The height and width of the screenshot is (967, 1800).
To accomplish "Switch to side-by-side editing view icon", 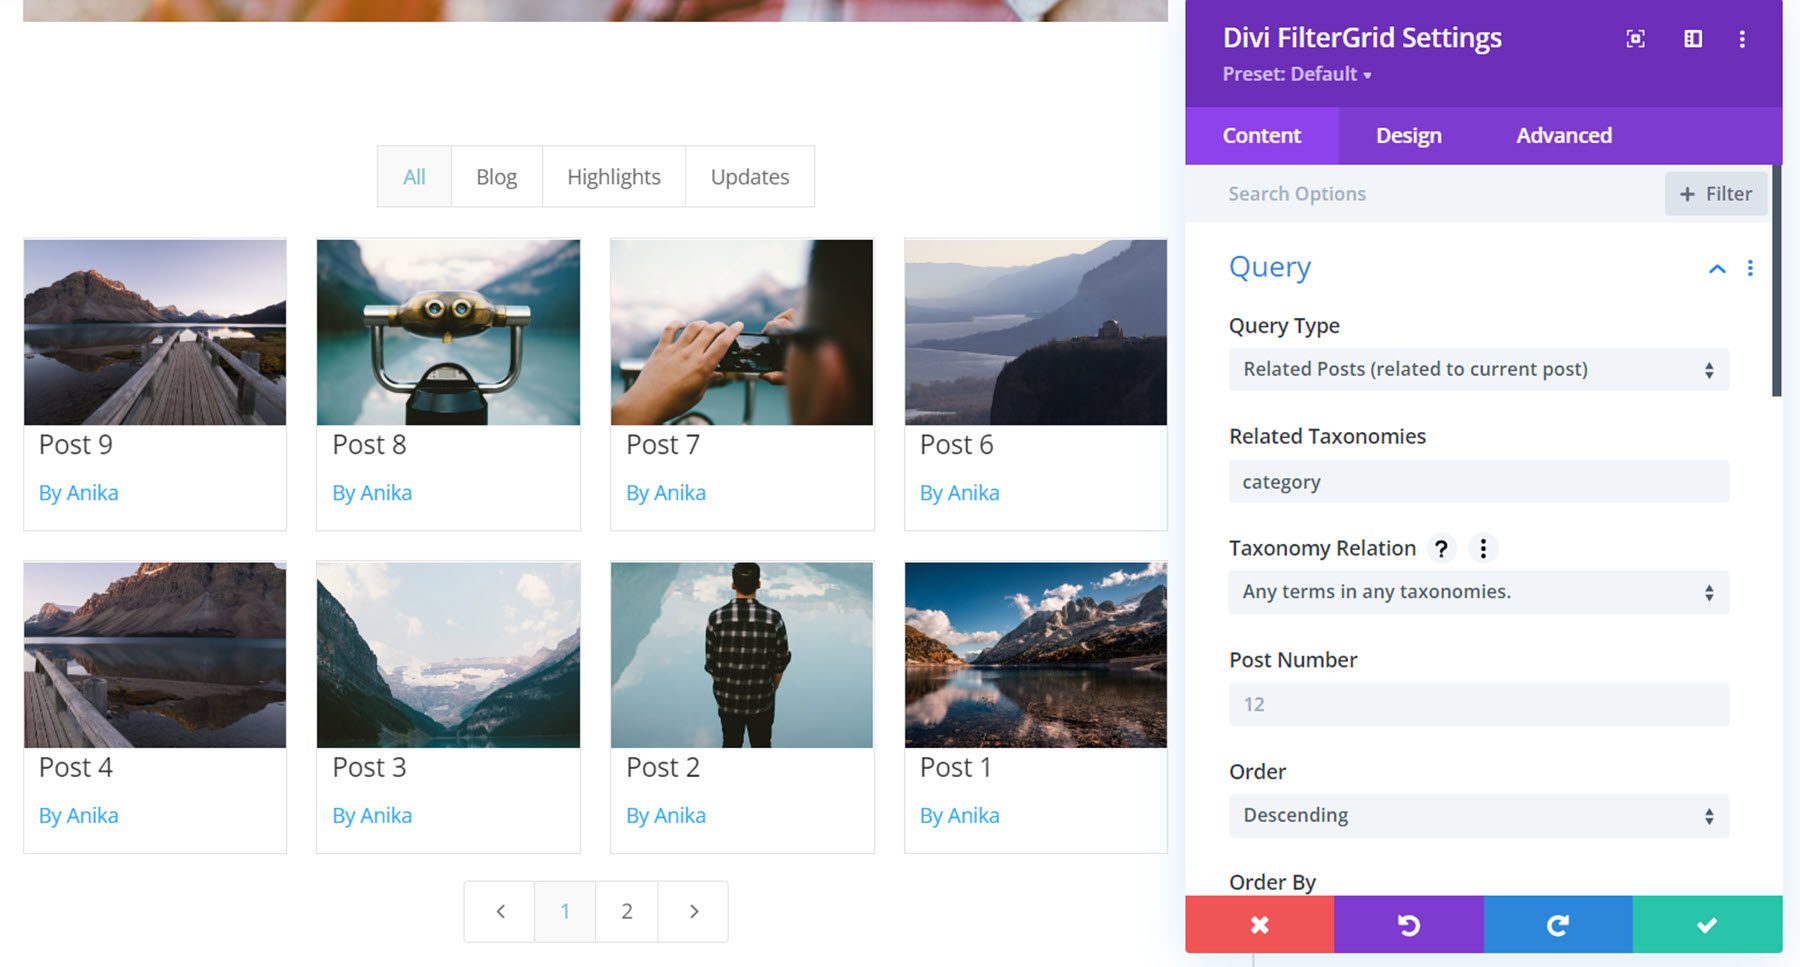I will coord(1693,39).
